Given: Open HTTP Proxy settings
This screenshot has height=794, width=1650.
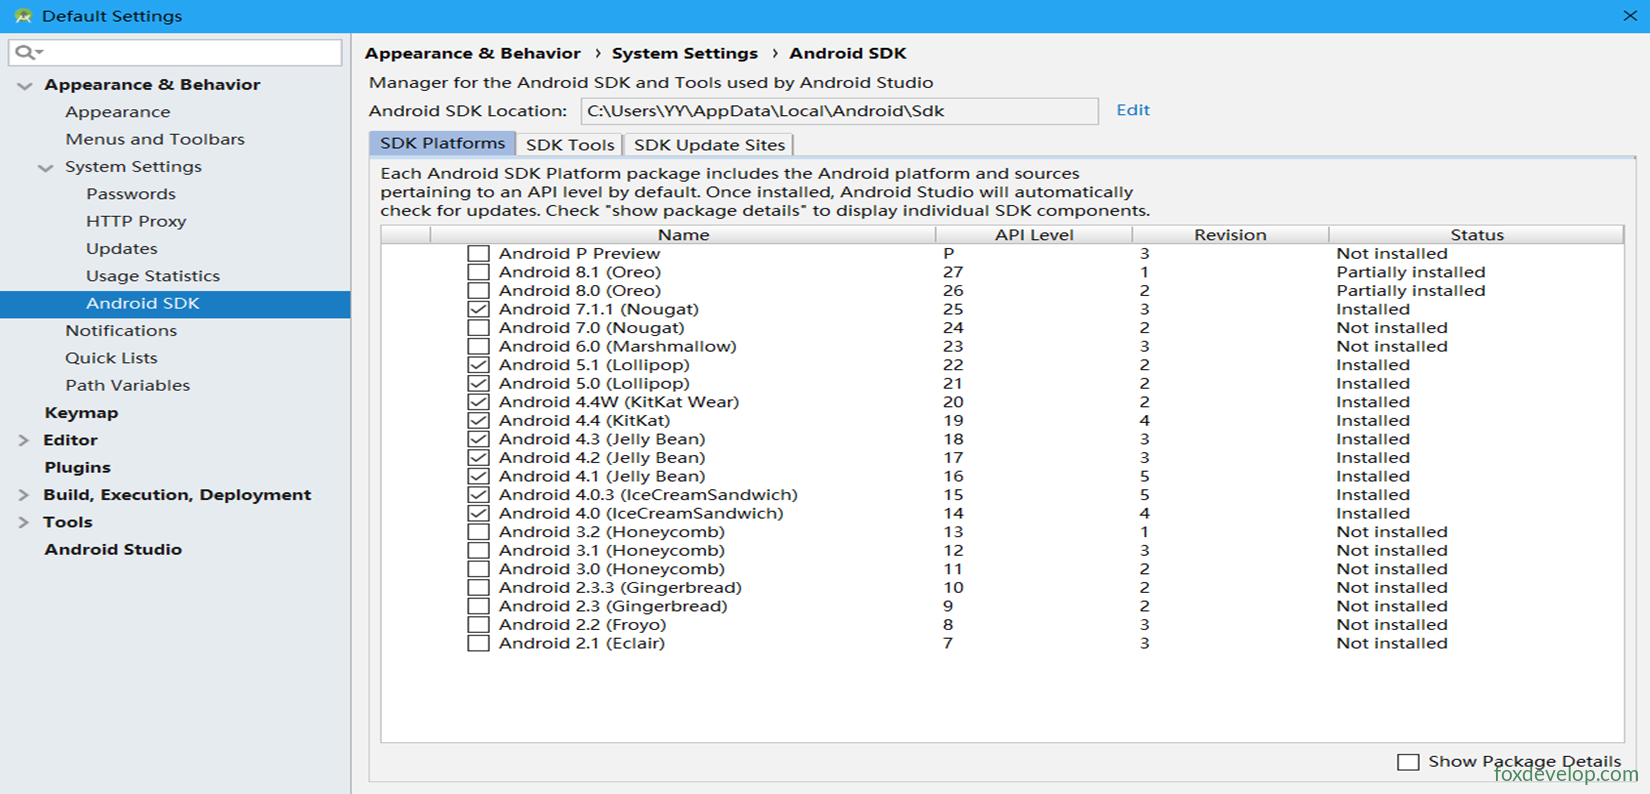Looking at the screenshot, I should tap(136, 221).
